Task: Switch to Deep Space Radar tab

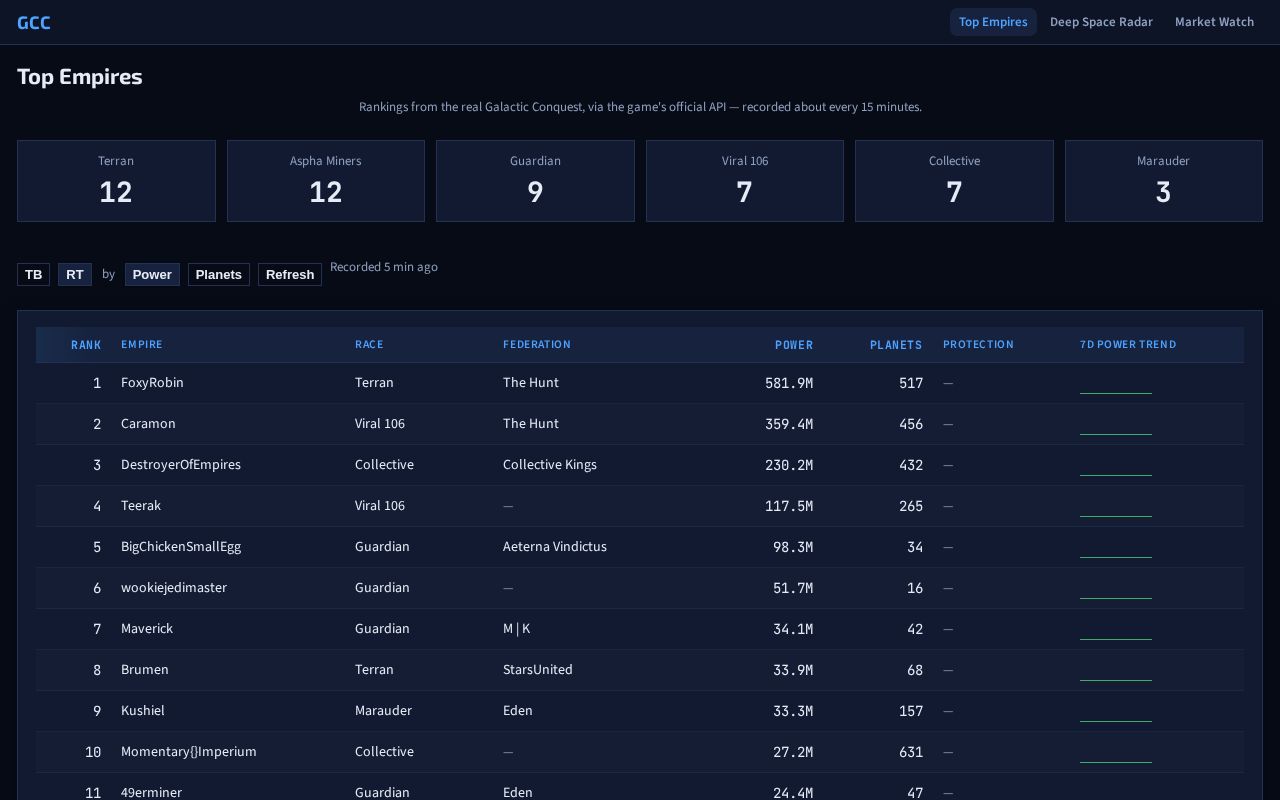Action: 1101,22
